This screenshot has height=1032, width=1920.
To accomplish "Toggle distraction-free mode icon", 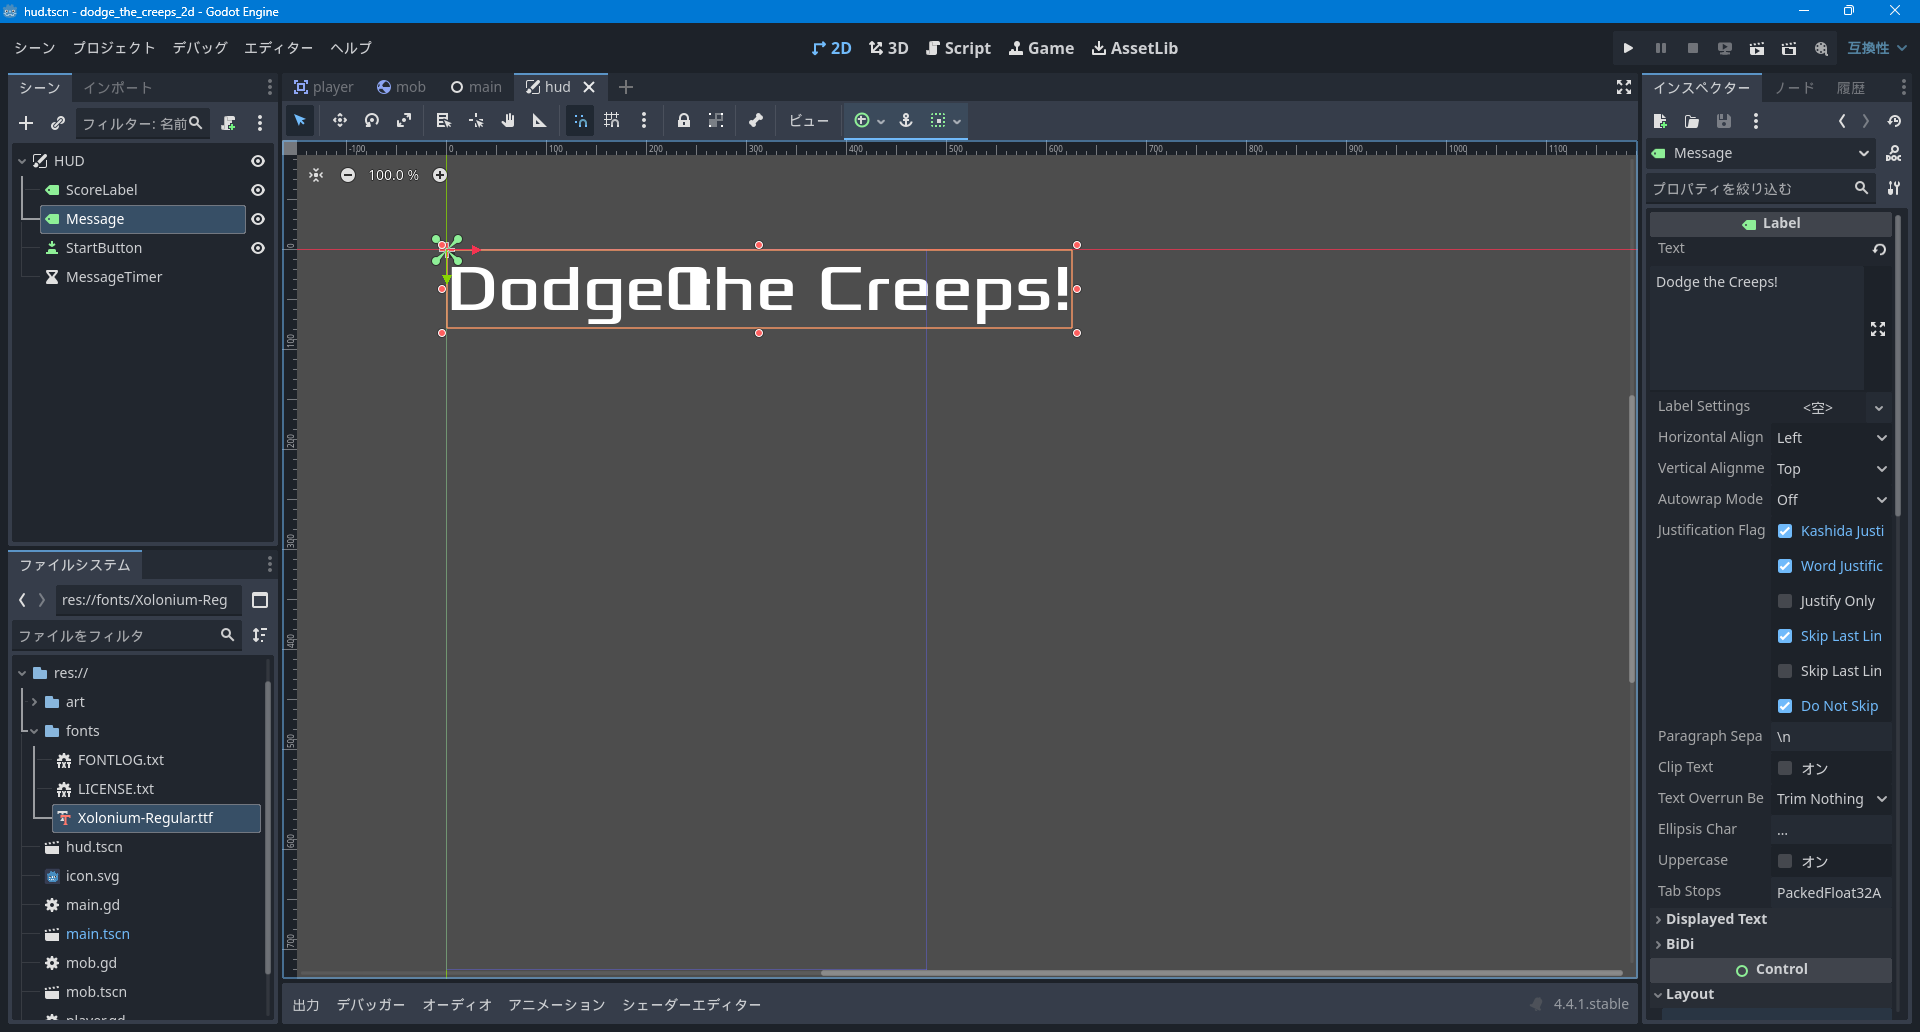I will coord(1624,88).
